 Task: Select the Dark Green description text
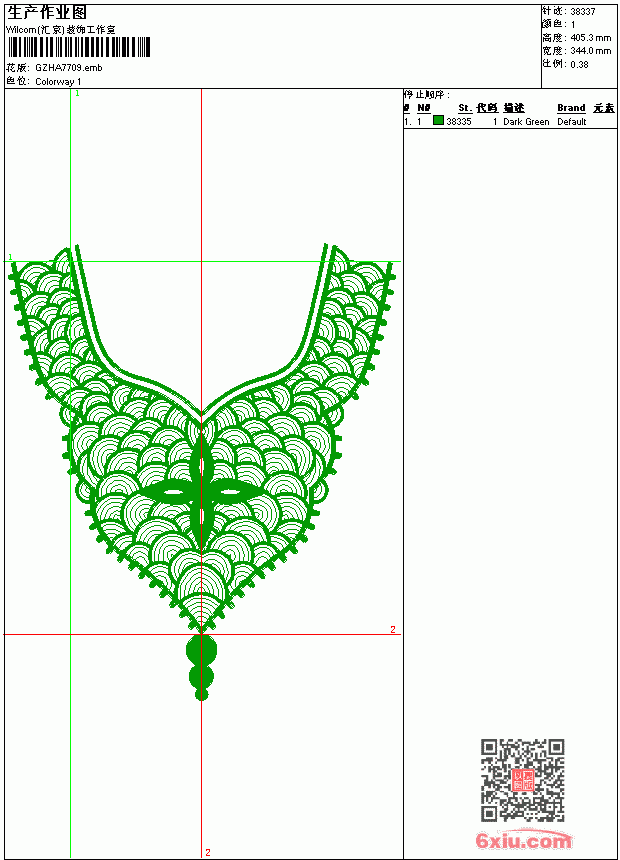click(526, 122)
